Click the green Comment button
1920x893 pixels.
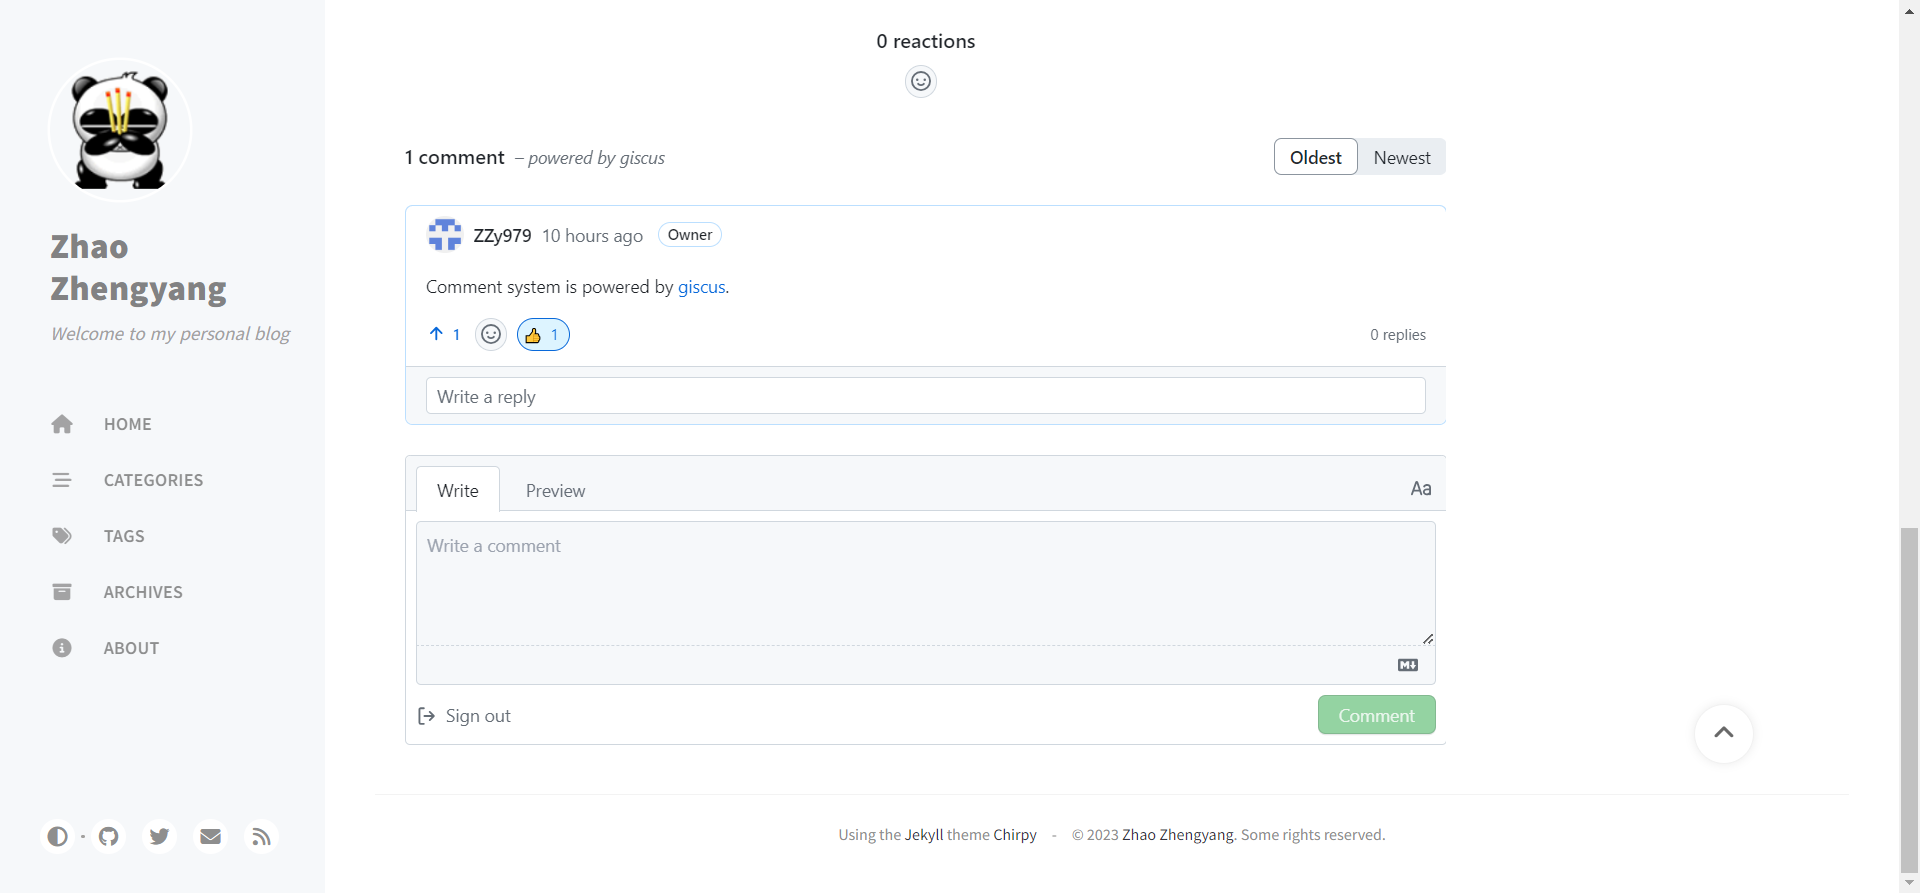[1376, 715]
